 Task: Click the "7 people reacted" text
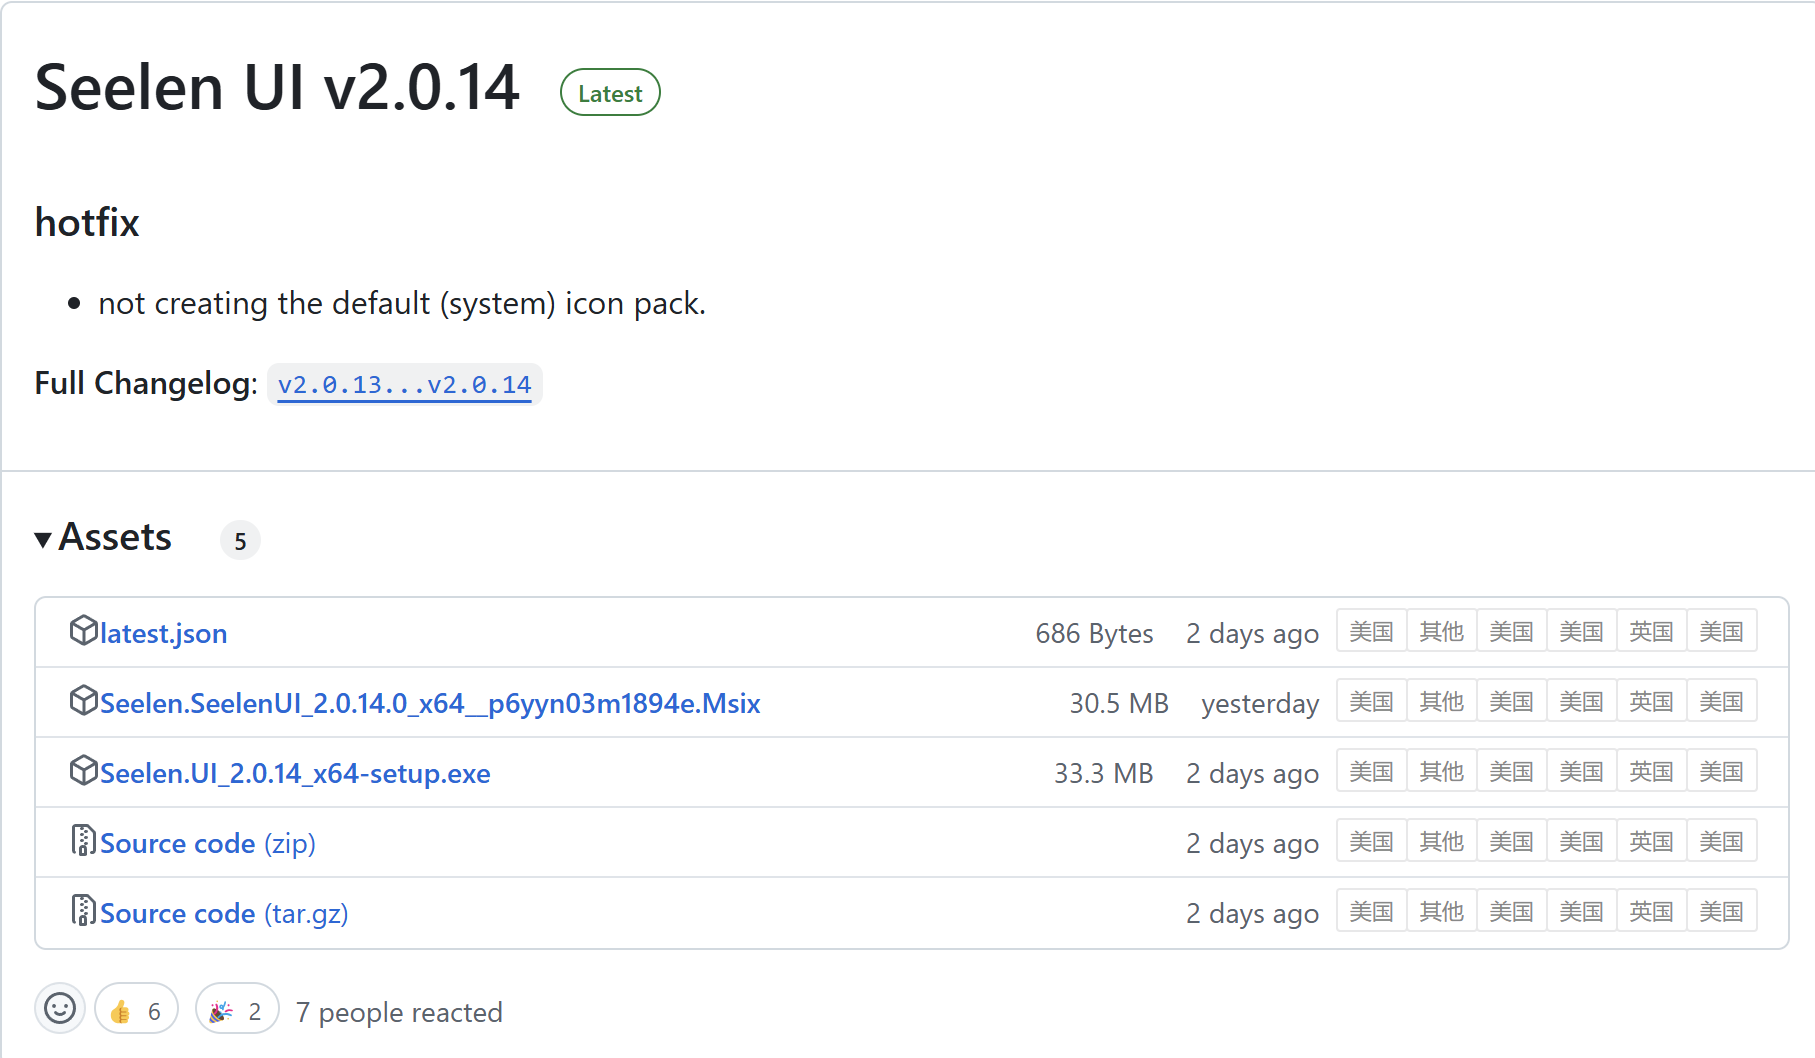[399, 1012]
